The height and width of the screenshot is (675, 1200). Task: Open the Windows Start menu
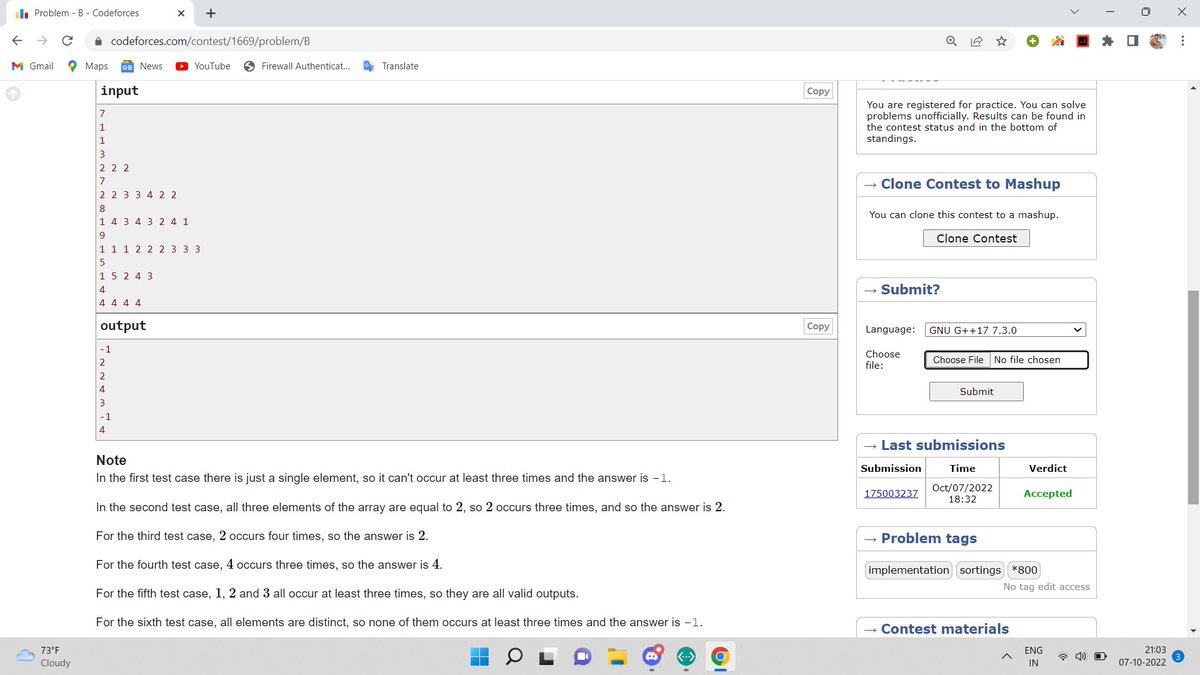pos(481,656)
